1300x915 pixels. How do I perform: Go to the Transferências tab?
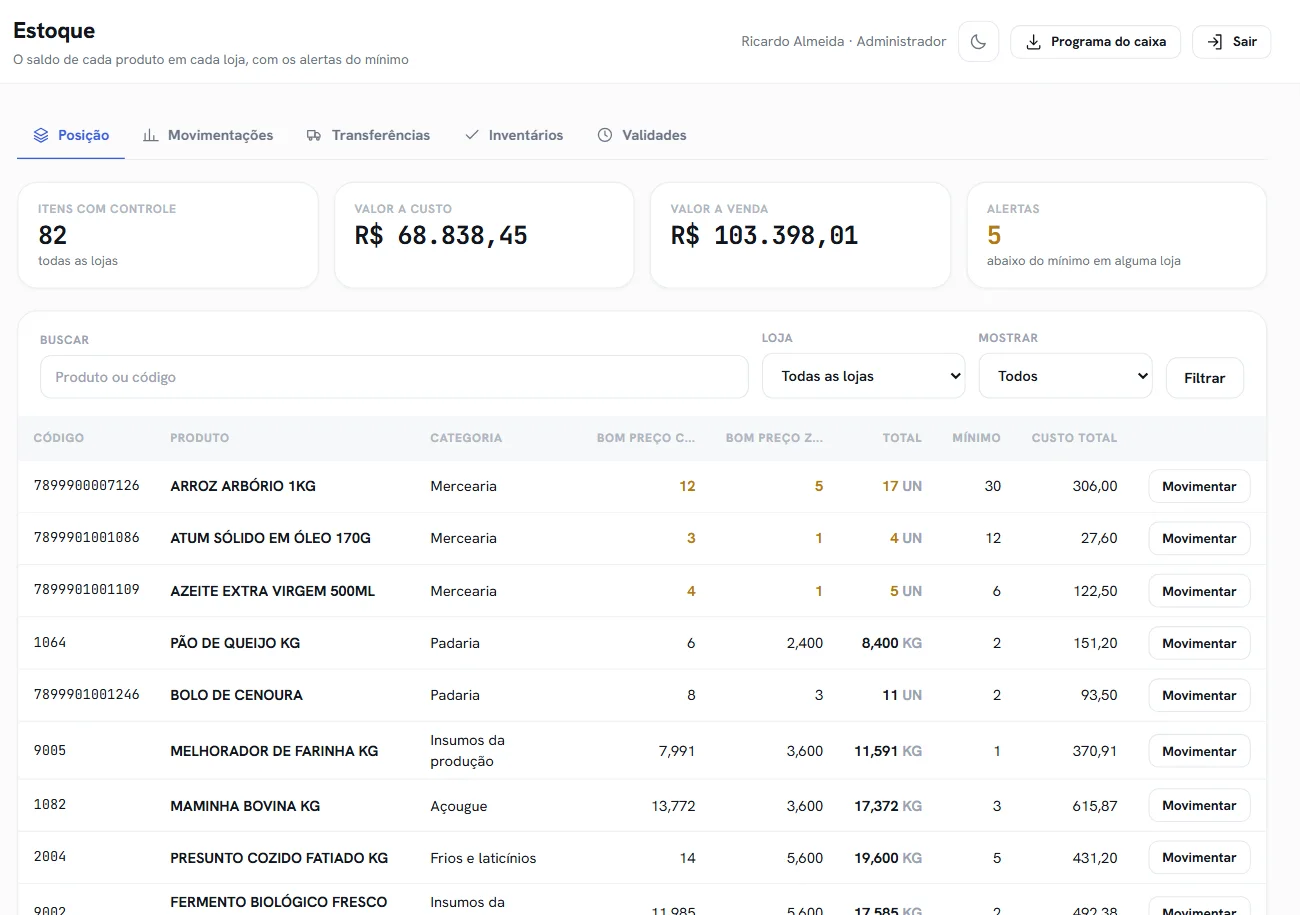368,135
